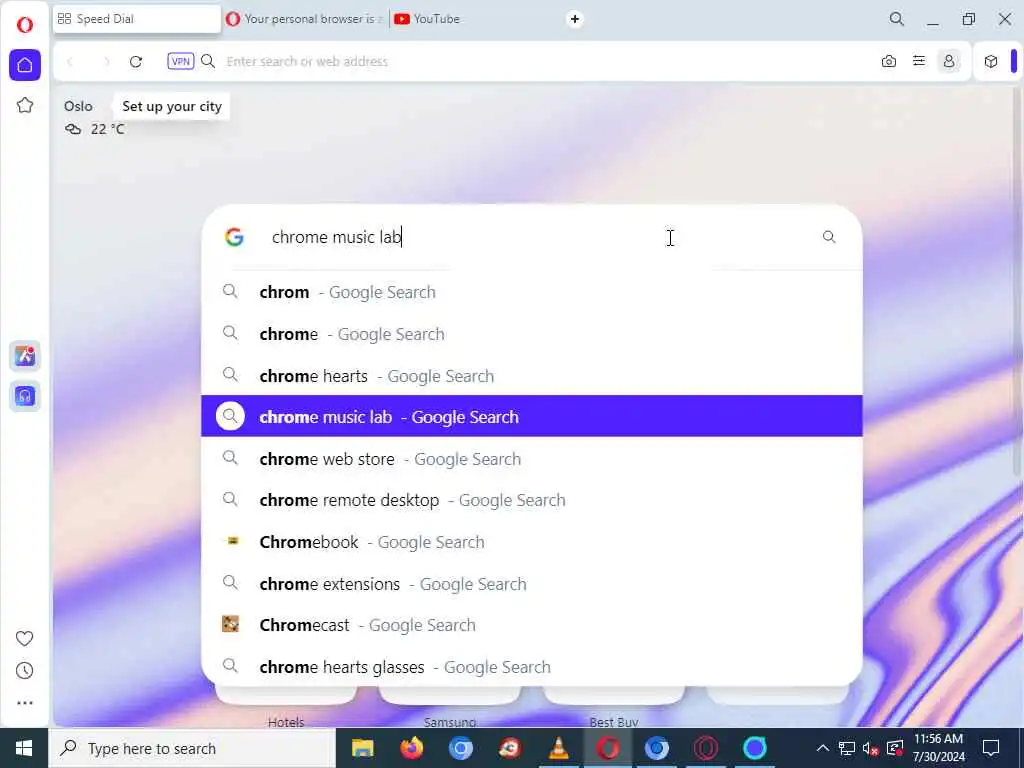1024x768 pixels.
Task: Click the 'Set up your city' button
Action: 172,106
